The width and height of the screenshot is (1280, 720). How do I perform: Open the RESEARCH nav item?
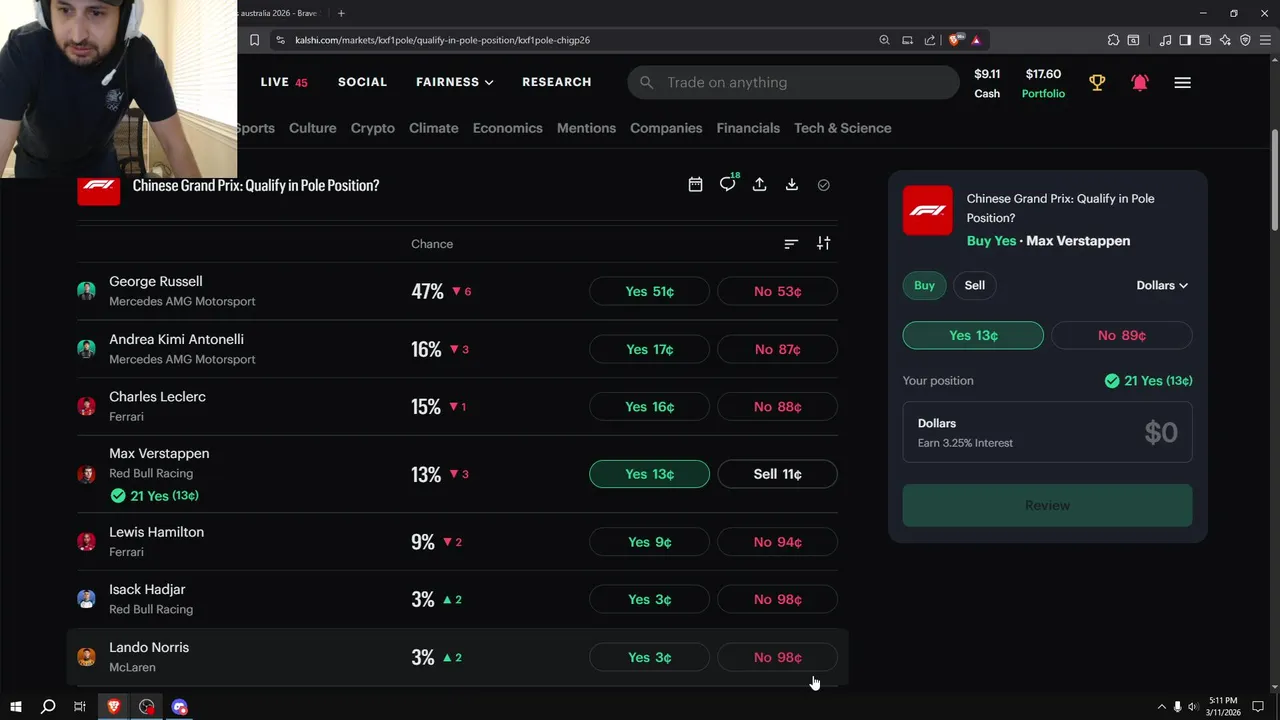click(x=556, y=82)
